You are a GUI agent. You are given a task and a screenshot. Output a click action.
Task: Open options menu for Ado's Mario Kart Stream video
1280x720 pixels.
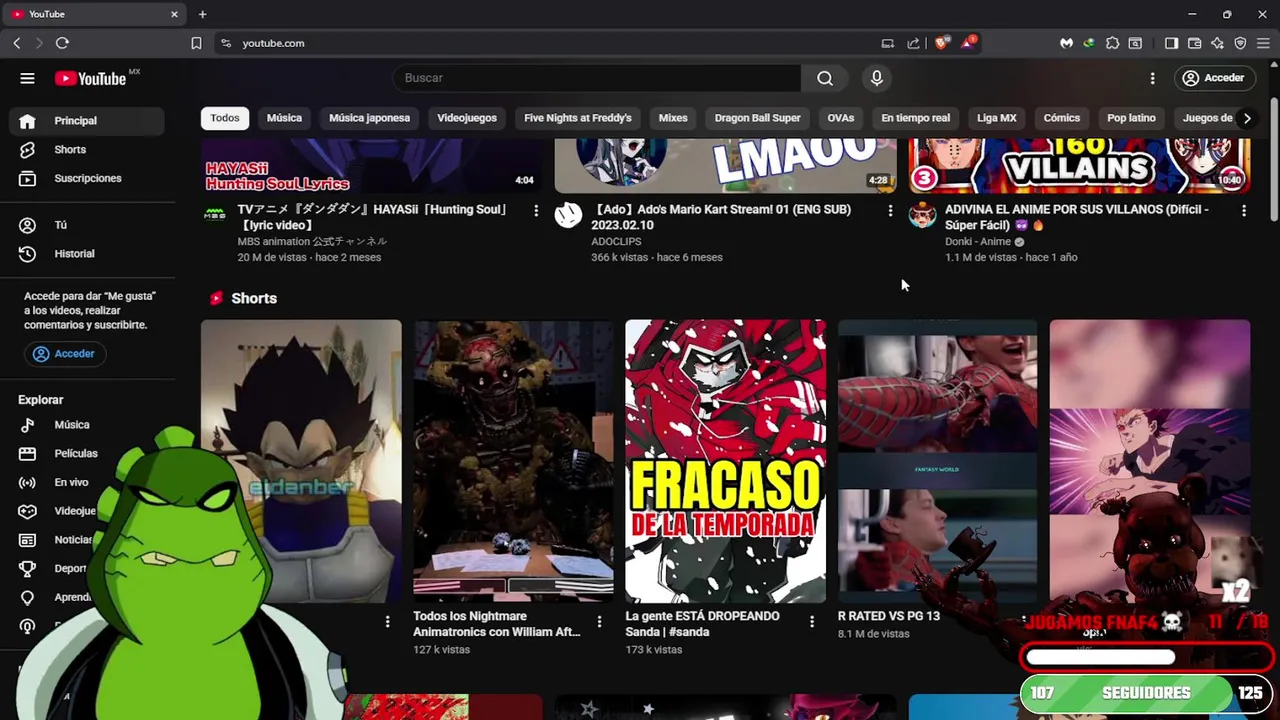click(x=890, y=211)
